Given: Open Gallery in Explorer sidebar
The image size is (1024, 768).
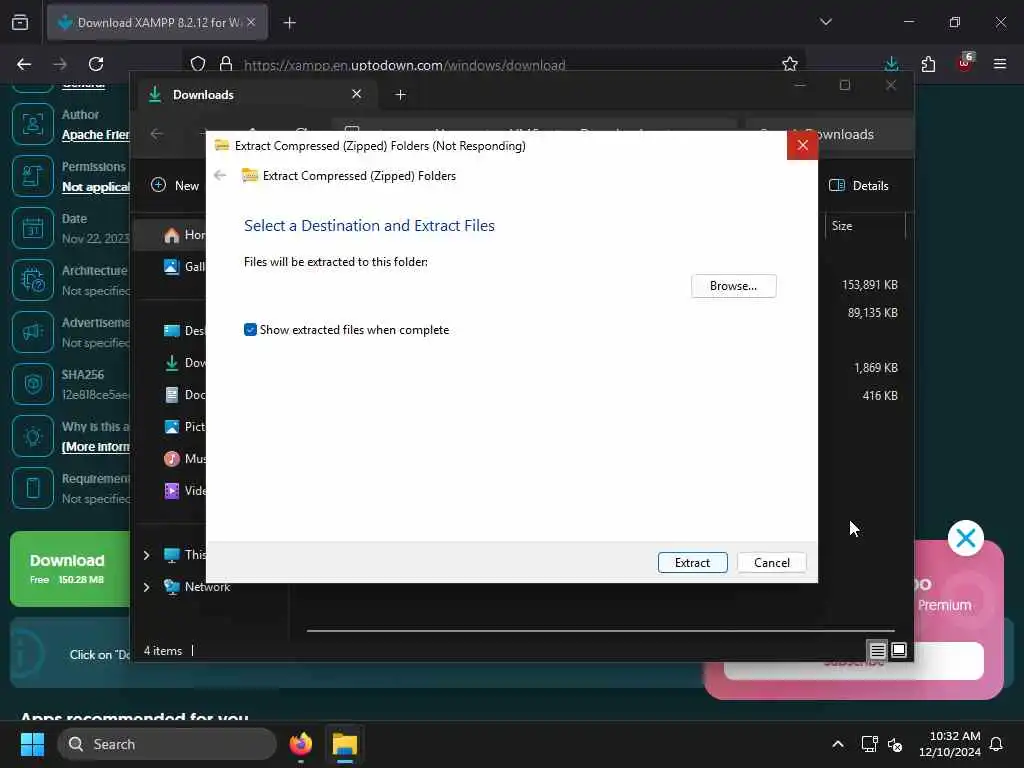Looking at the screenshot, I should tap(184, 266).
